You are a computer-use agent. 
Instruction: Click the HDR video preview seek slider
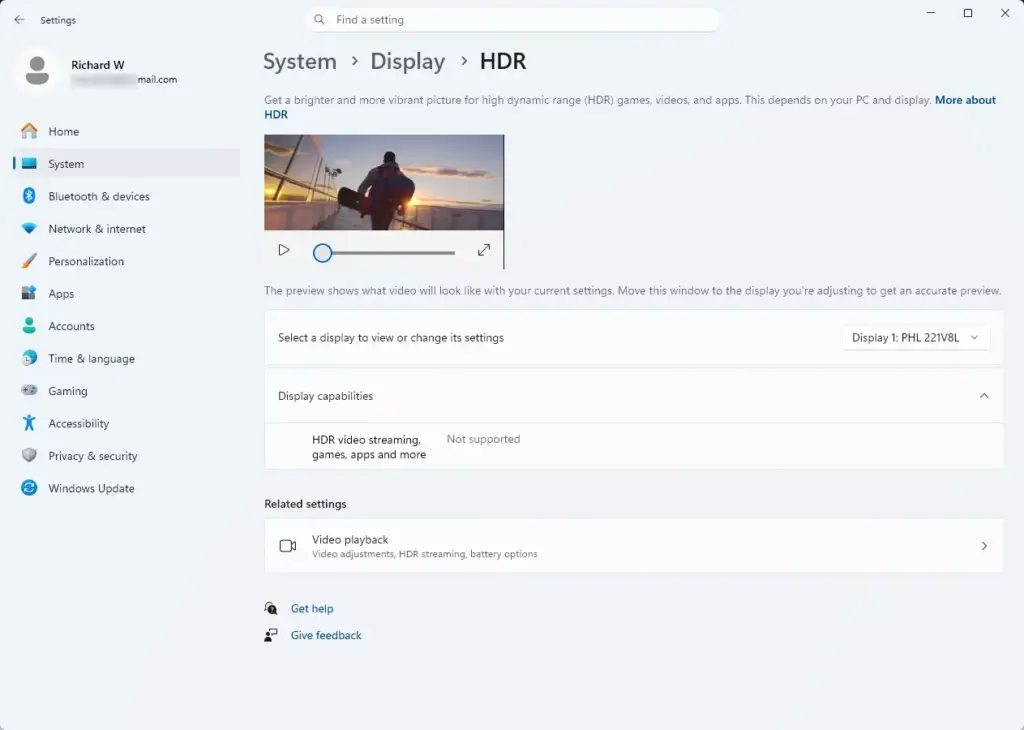point(383,253)
